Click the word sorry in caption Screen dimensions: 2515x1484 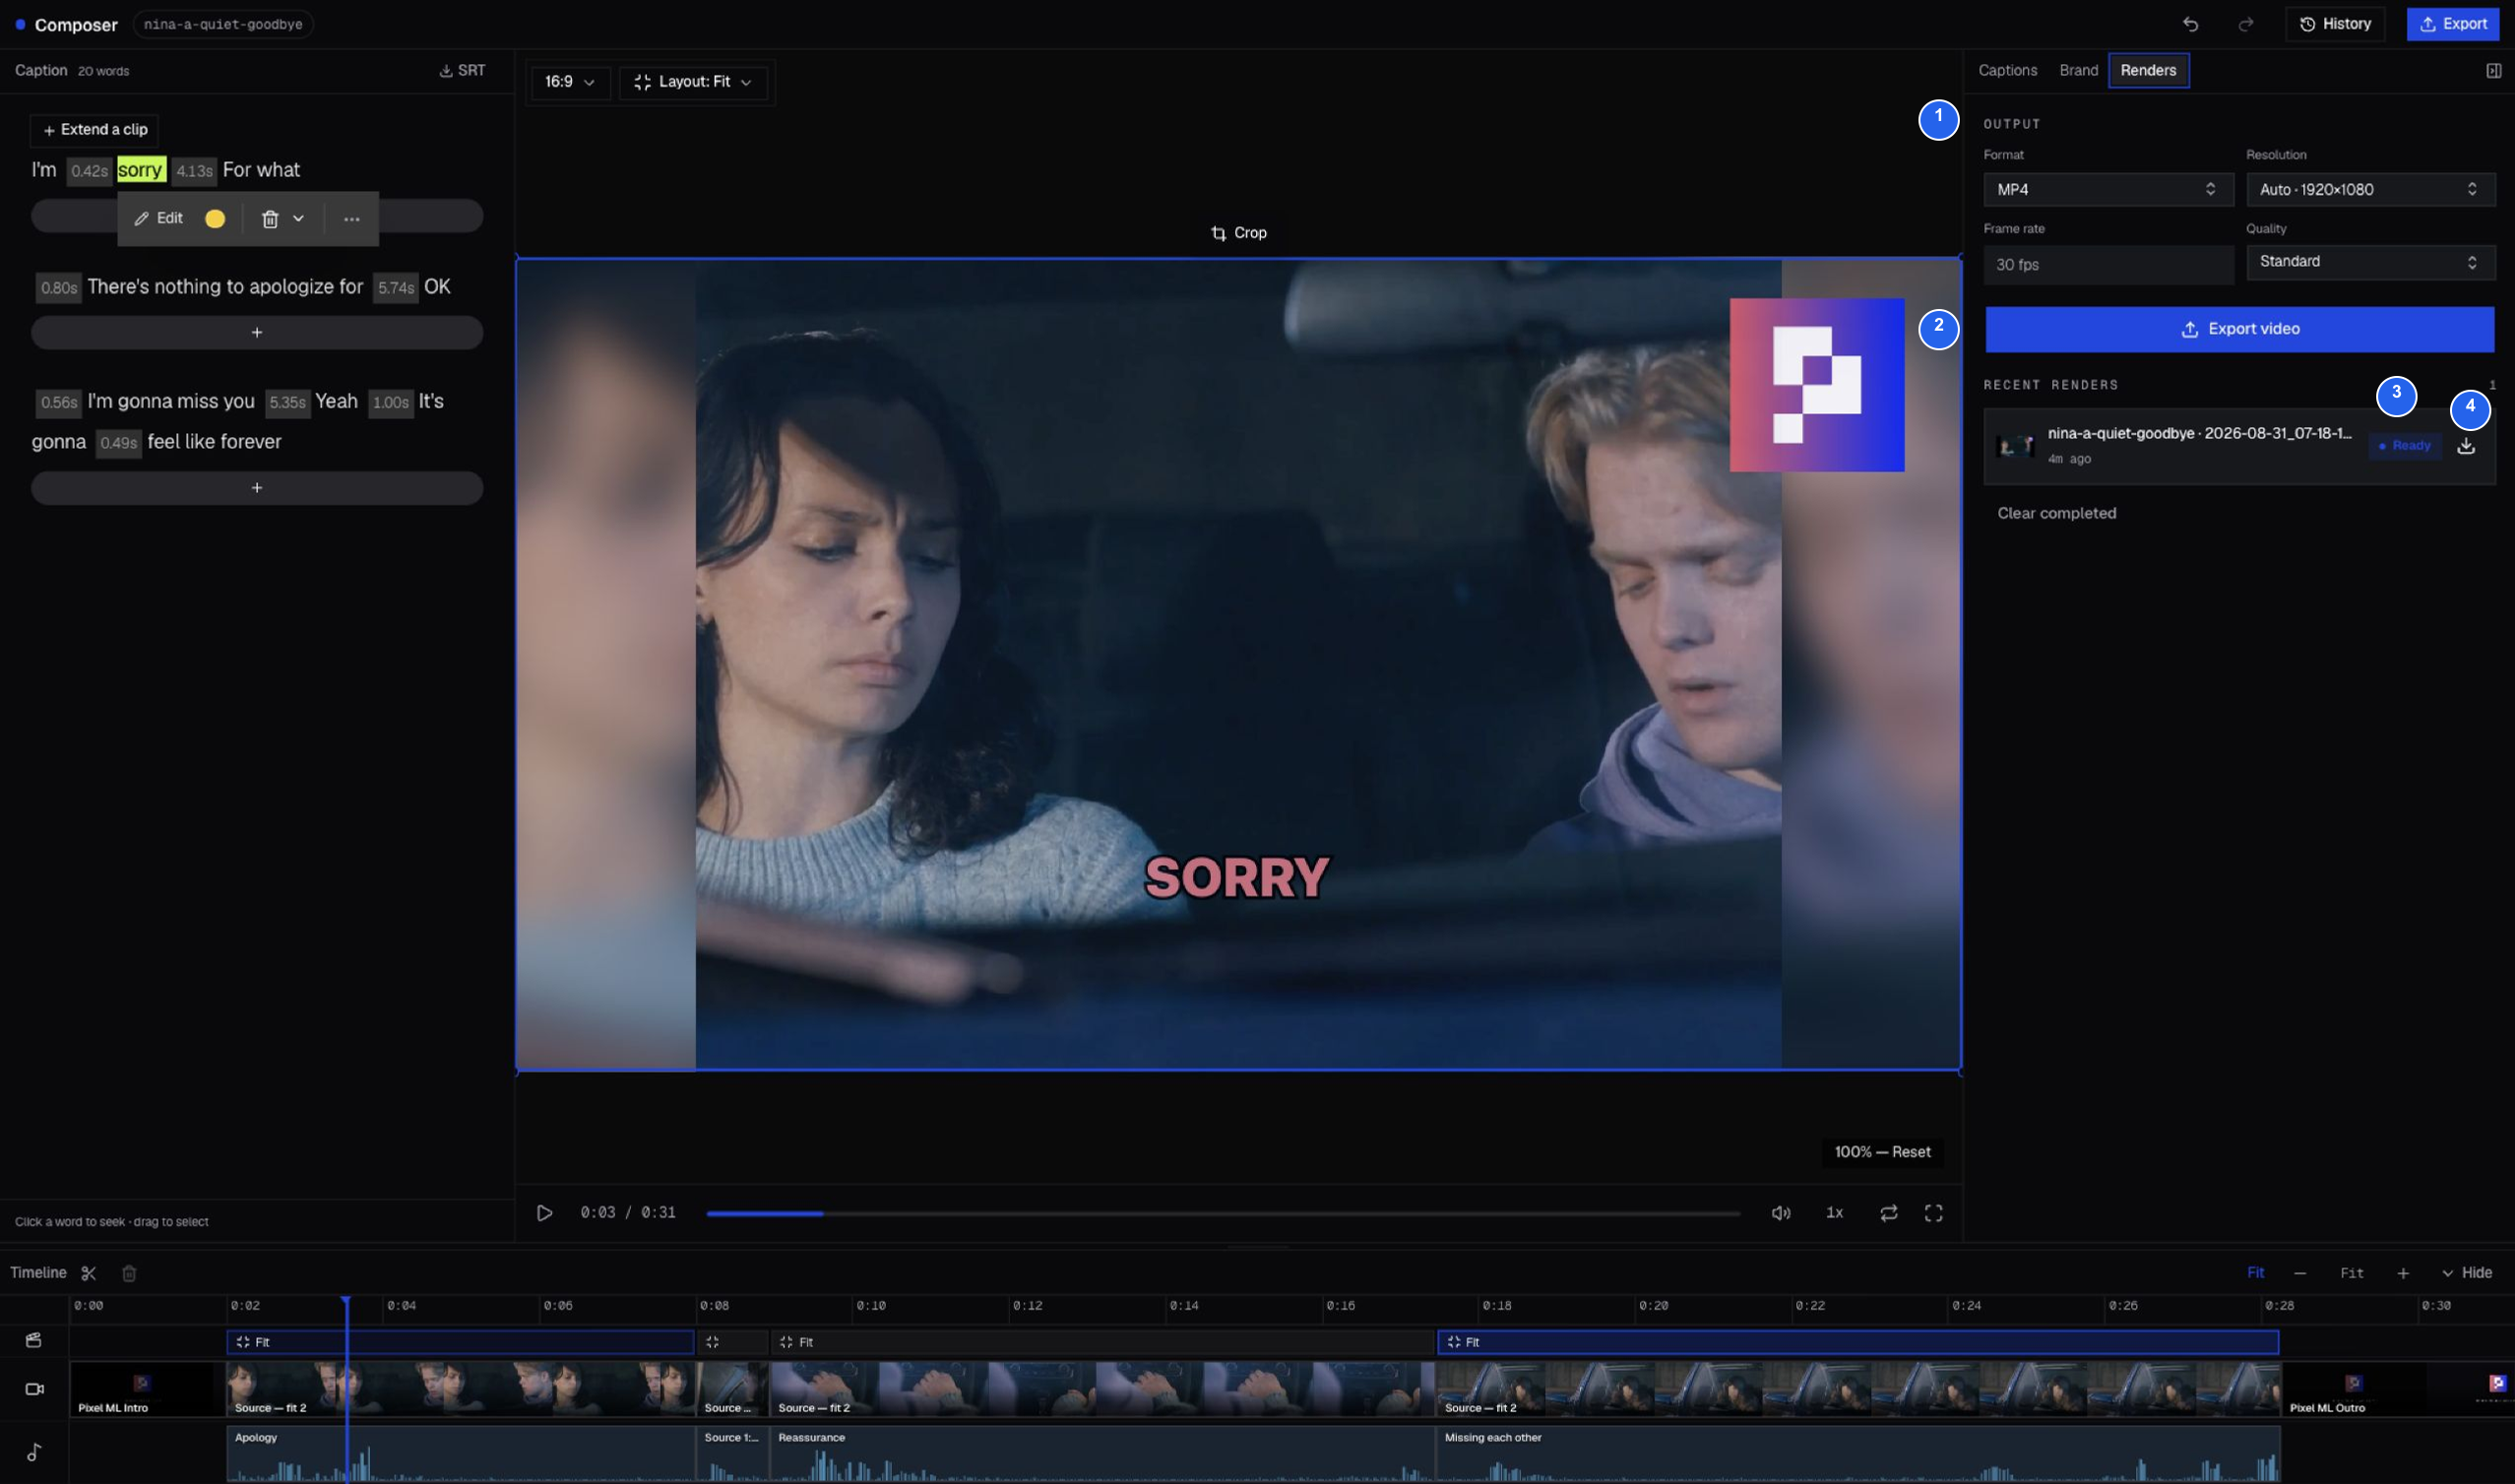[140, 170]
